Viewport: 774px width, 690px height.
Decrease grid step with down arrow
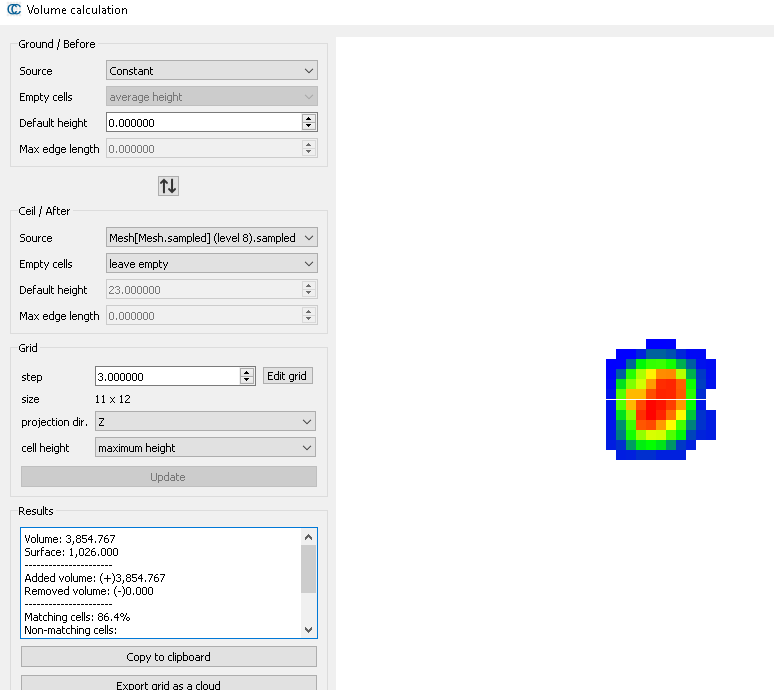click(x=247, y=381)
